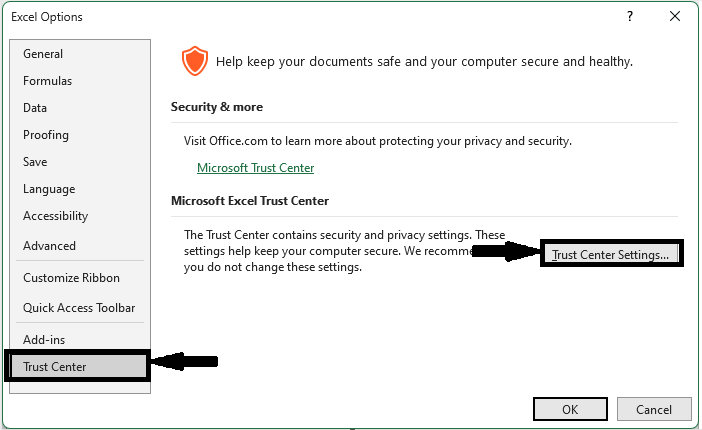Click the orange shield security icon

(193, 62)
